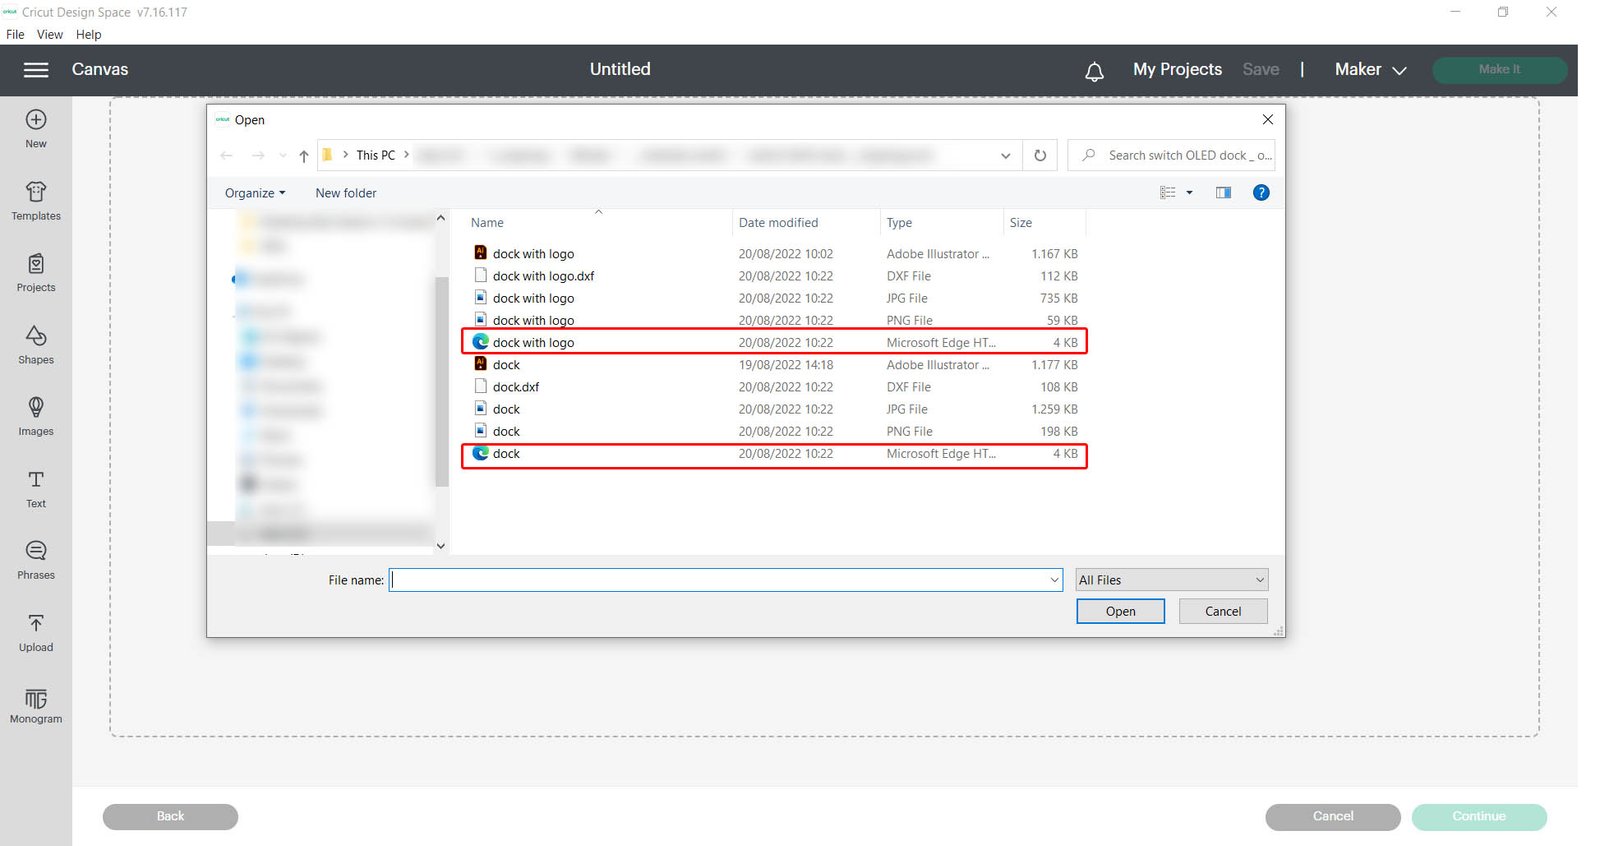Select 'dock' PNG File row

click(x=774, y=432)
